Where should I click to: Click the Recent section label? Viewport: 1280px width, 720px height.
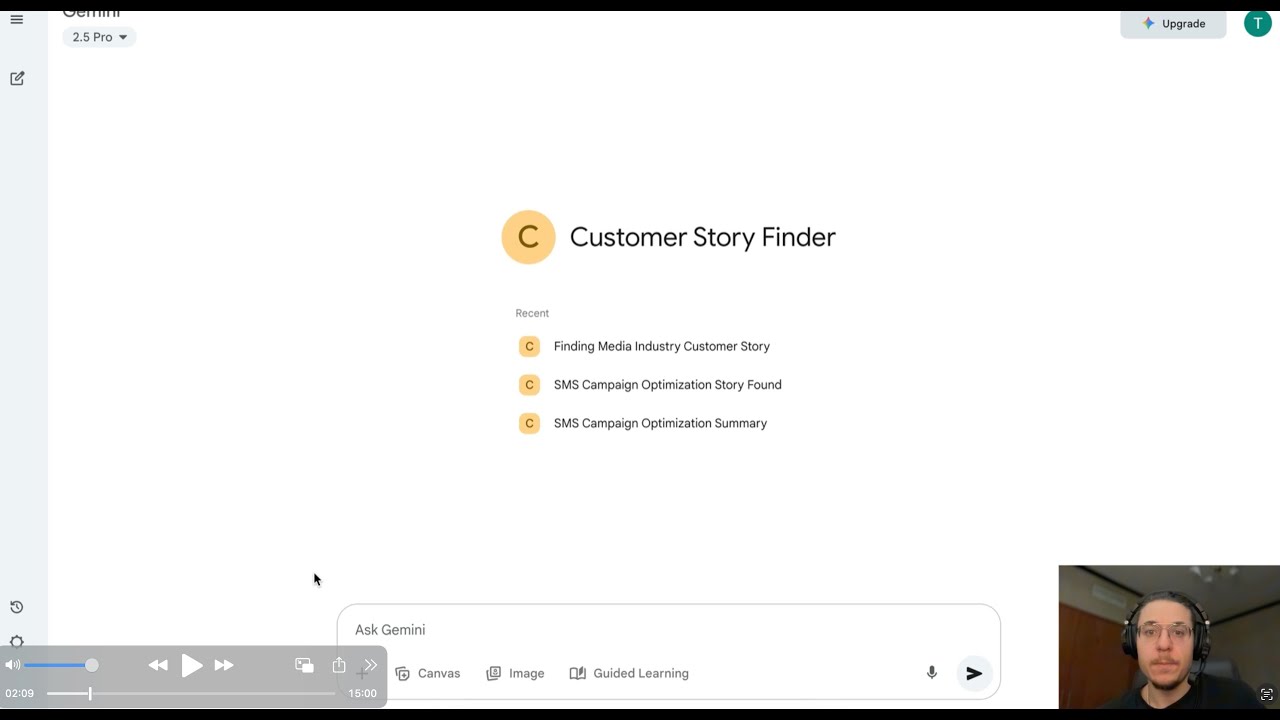(532, 313)
